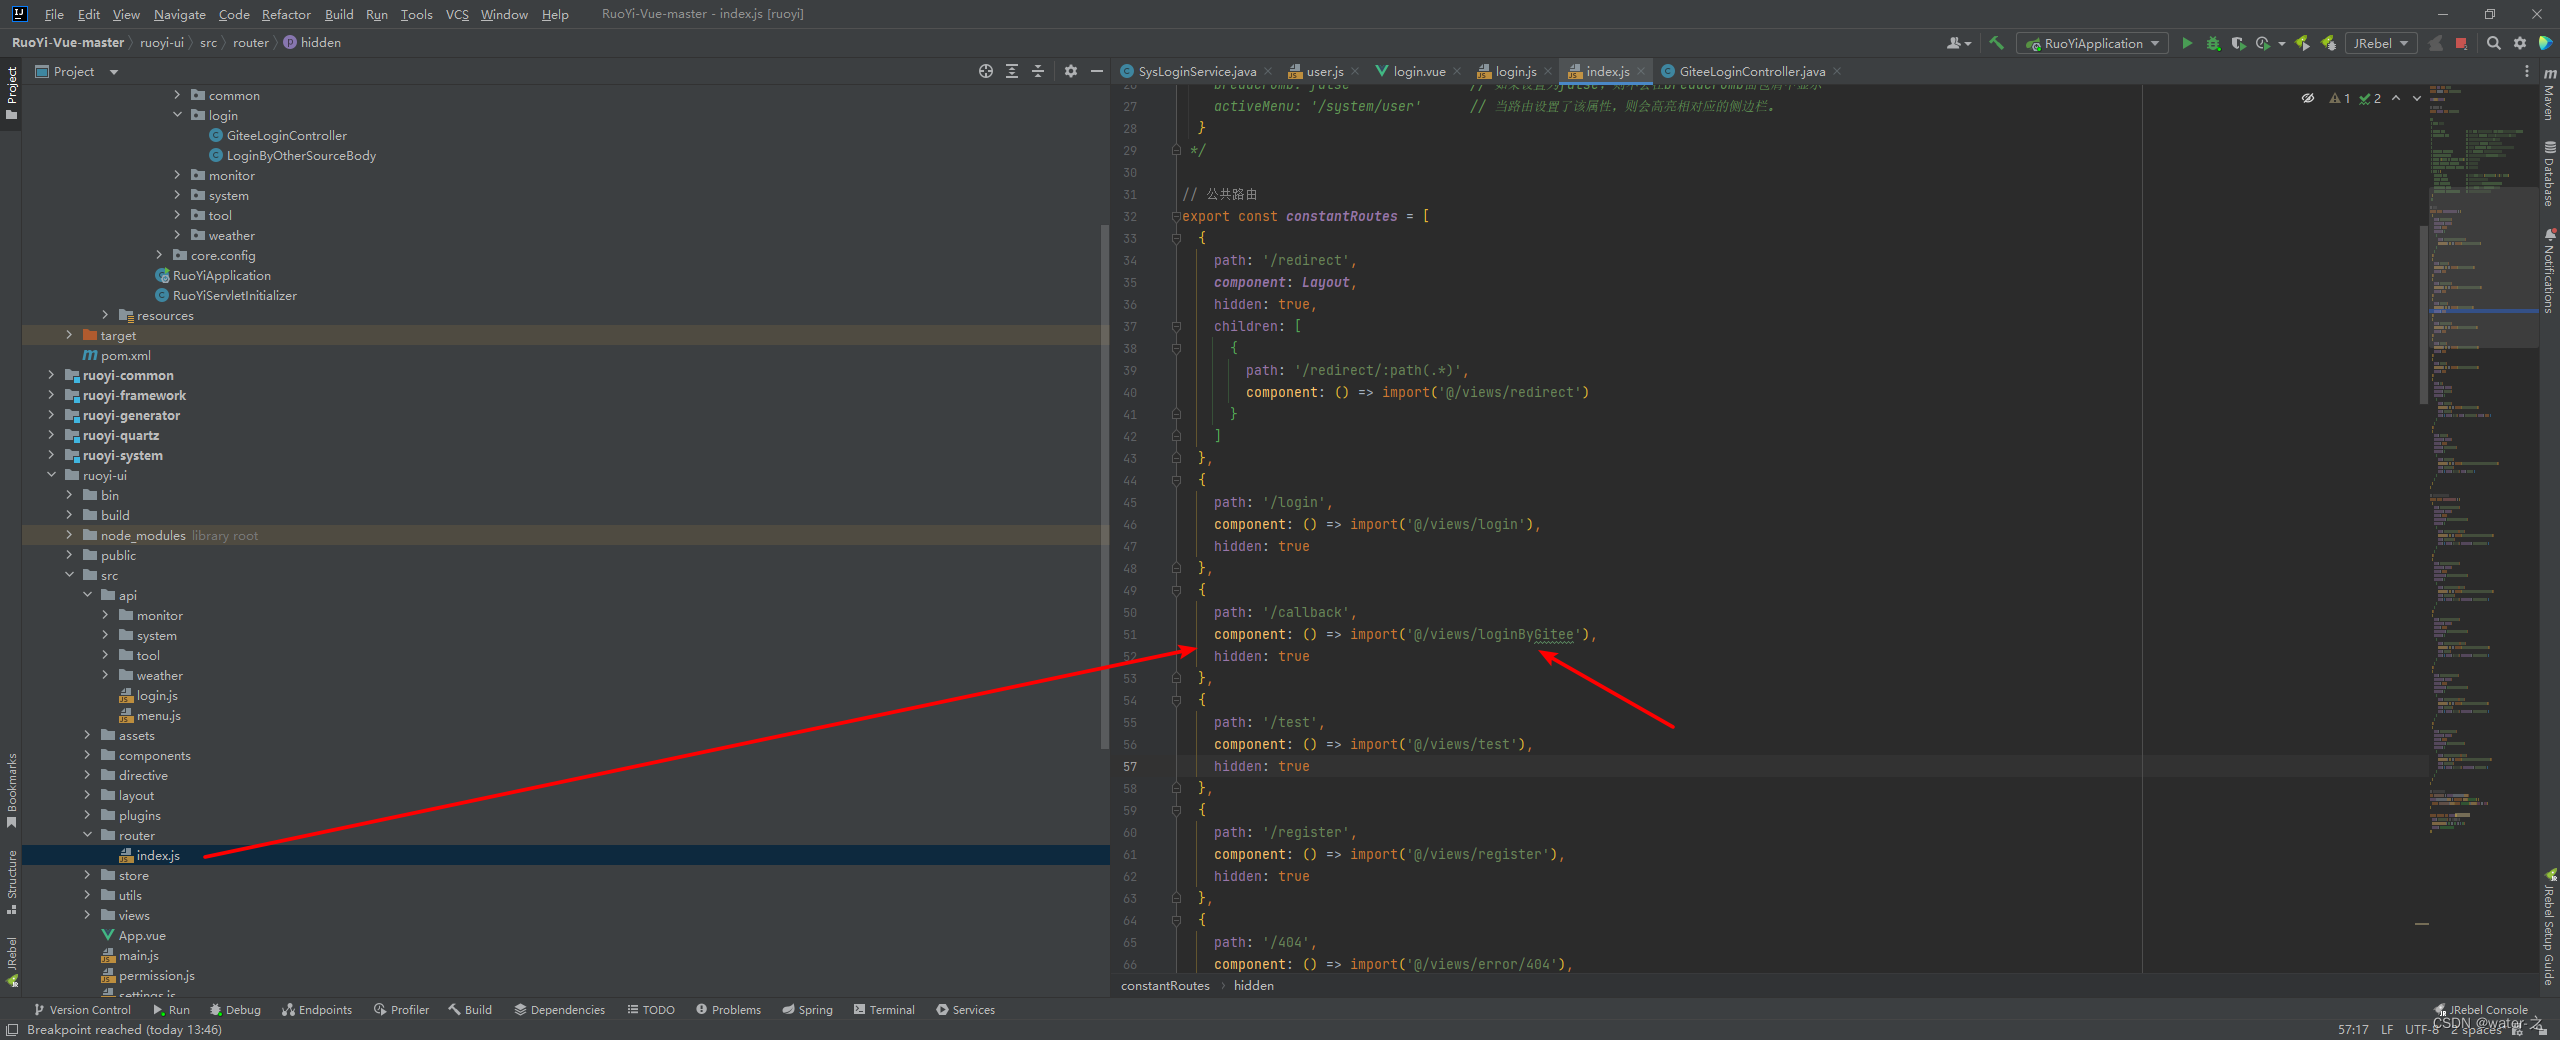
Task: Go to next highlighted error arrow
Action: coord(2417,98)
